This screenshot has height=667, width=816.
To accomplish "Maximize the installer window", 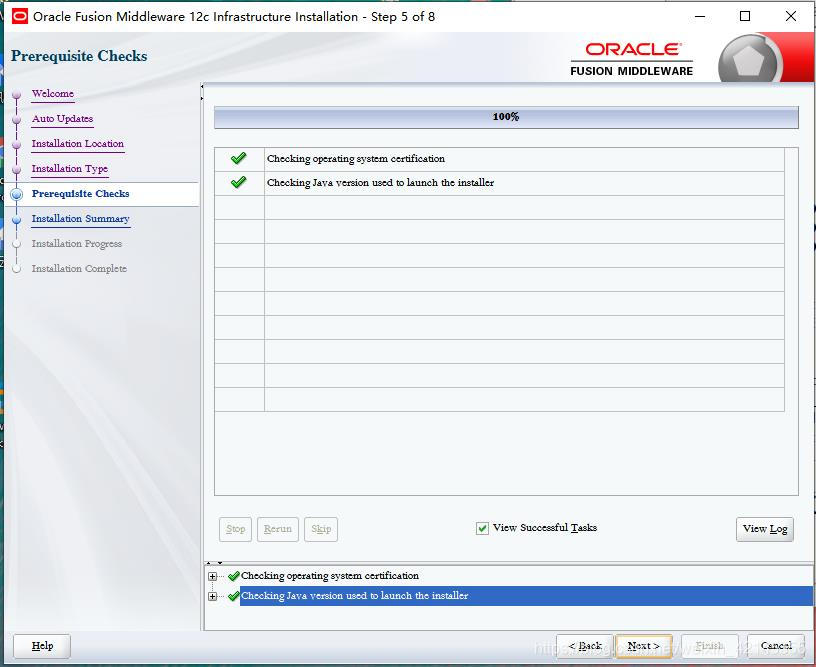I will click(745, 16).
